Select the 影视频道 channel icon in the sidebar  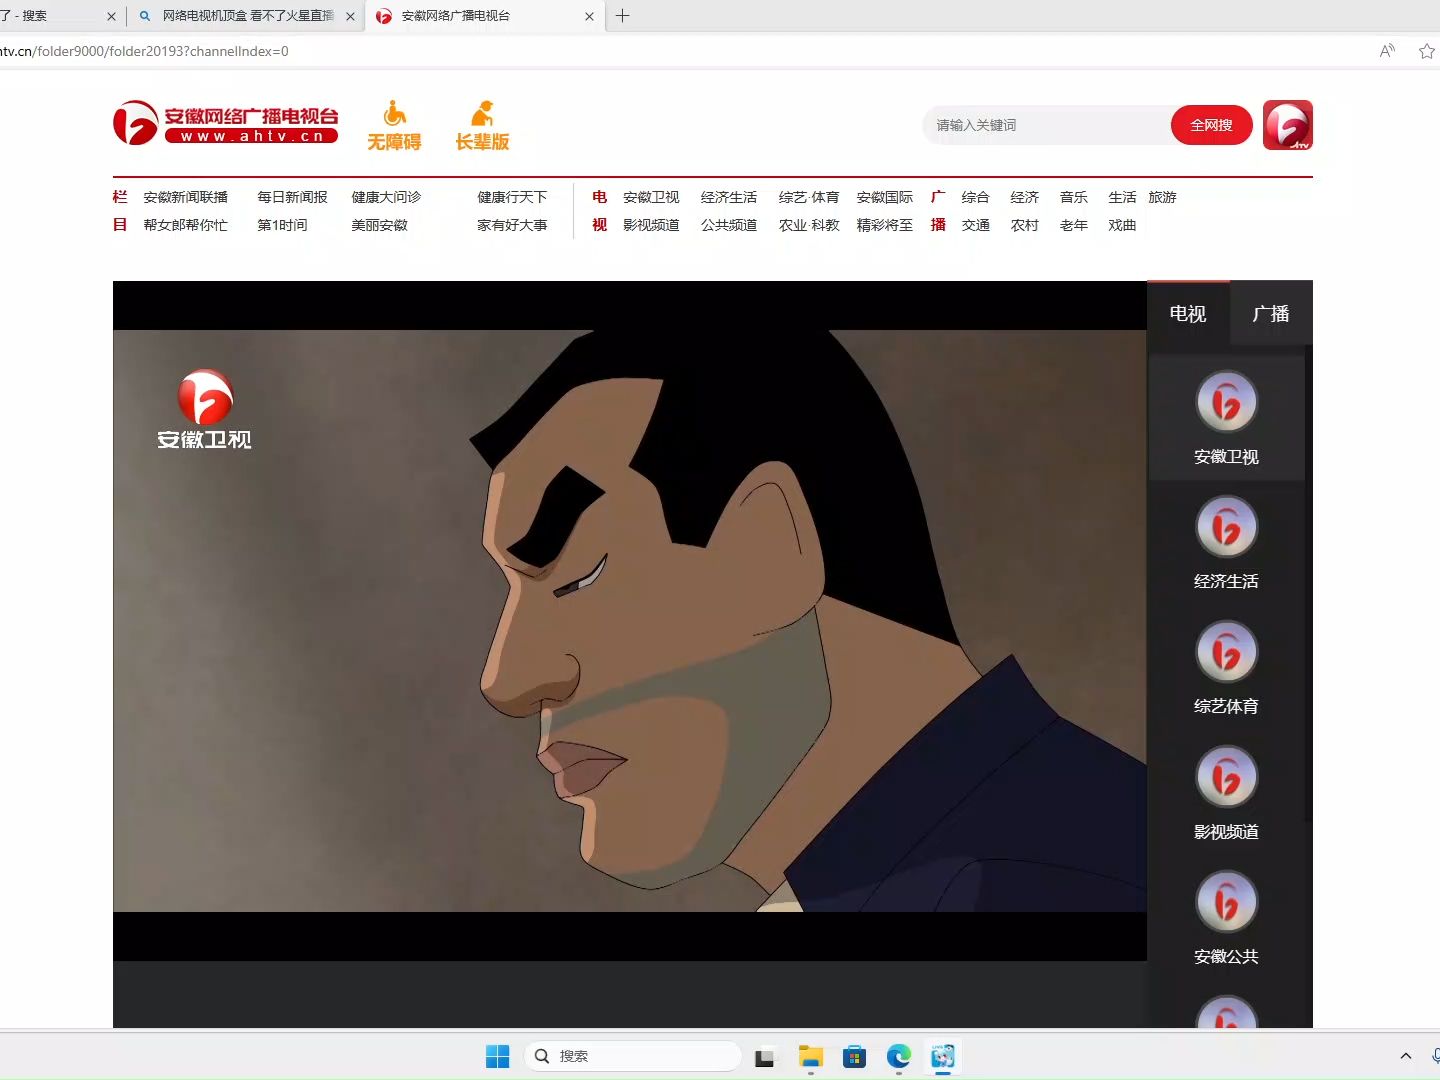[1226, 777]
